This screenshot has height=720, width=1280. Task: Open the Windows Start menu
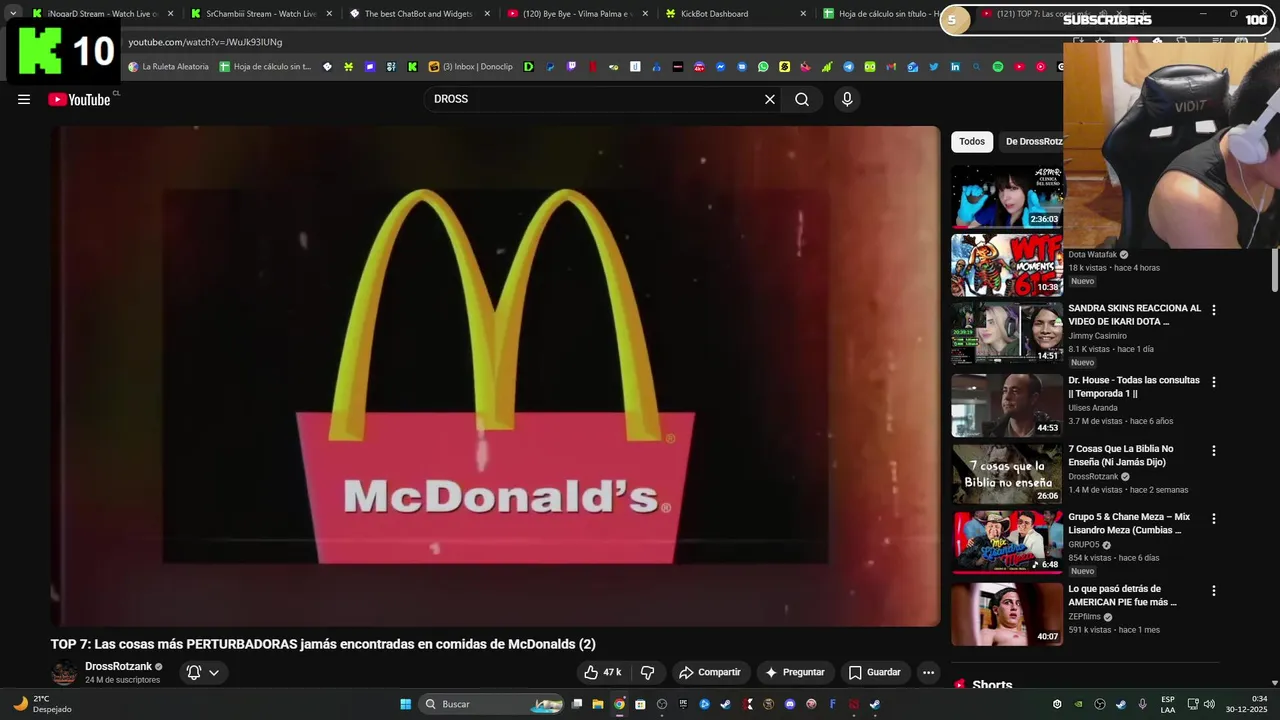coord(405,704)
